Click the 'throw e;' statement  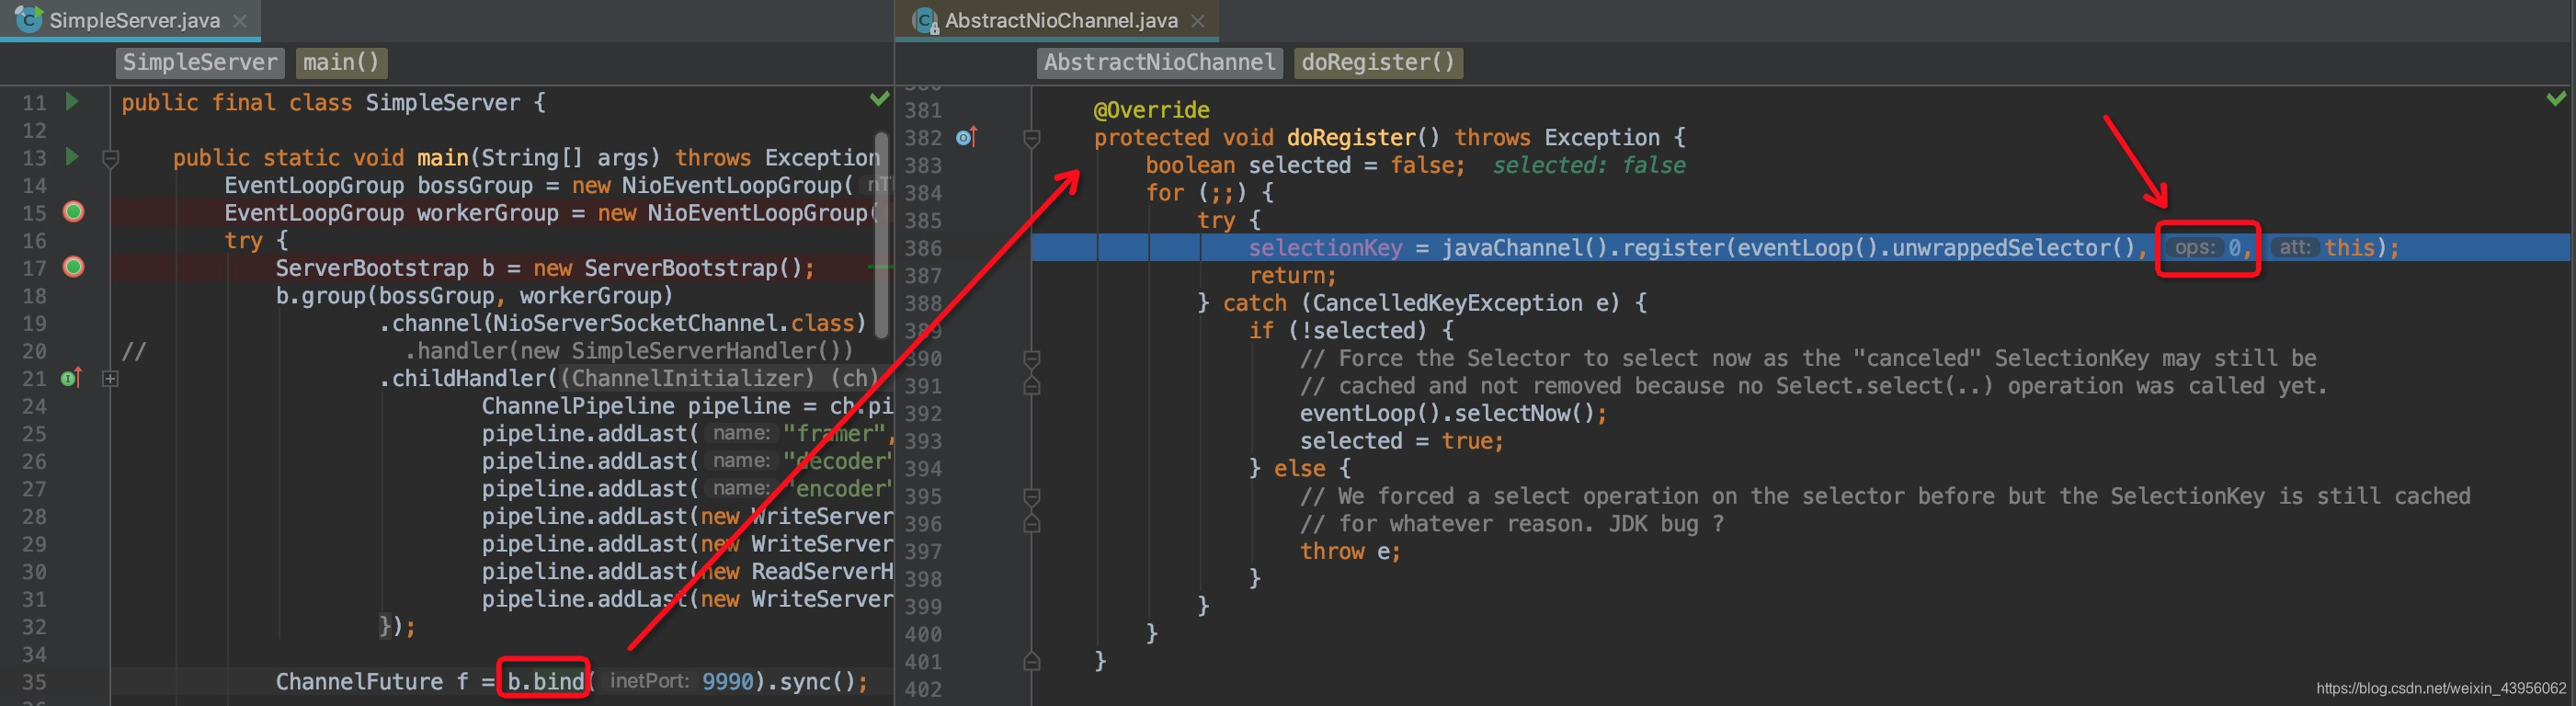1350,551
